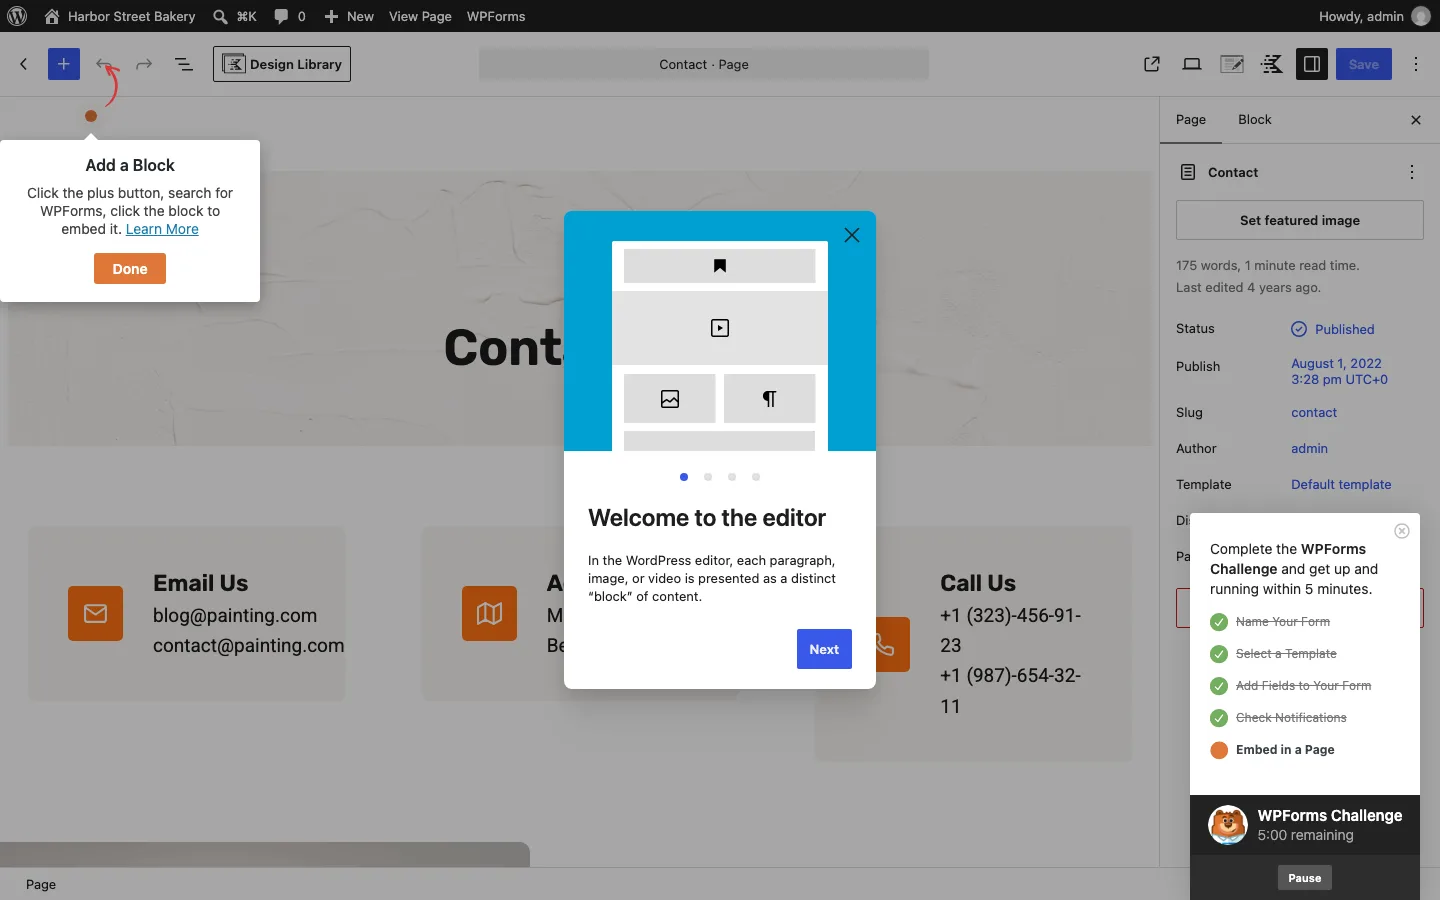Edit the contact slug
Image resolution: width=1440 pixels, height=900 pixels.
pyautogui.click(x=1314, y=412)
